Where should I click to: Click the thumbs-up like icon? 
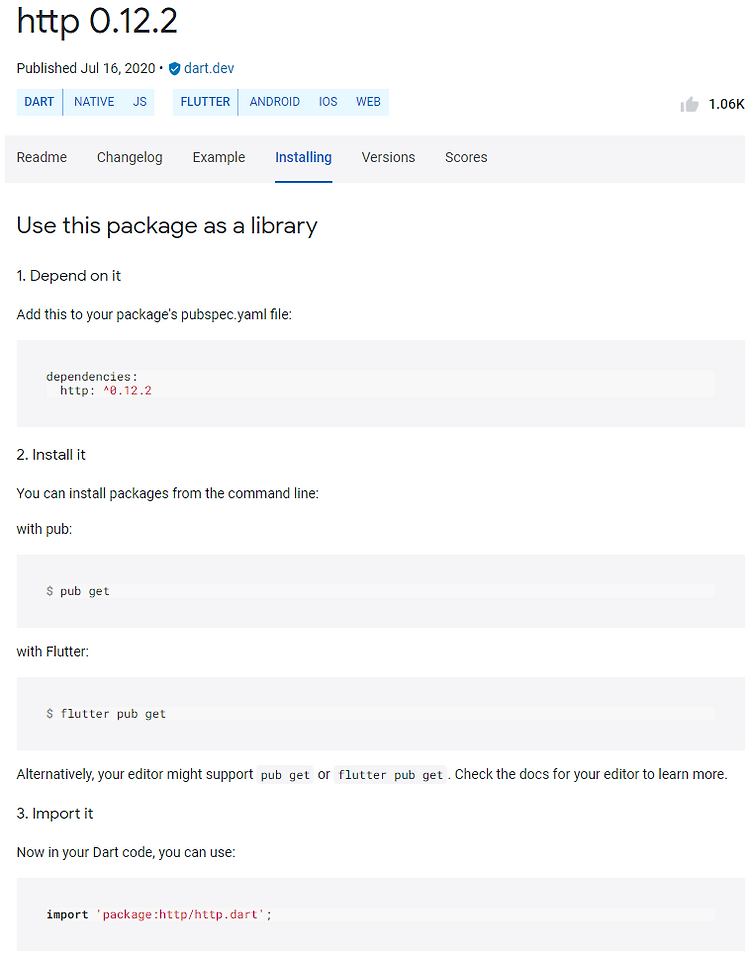coord(689,105)
